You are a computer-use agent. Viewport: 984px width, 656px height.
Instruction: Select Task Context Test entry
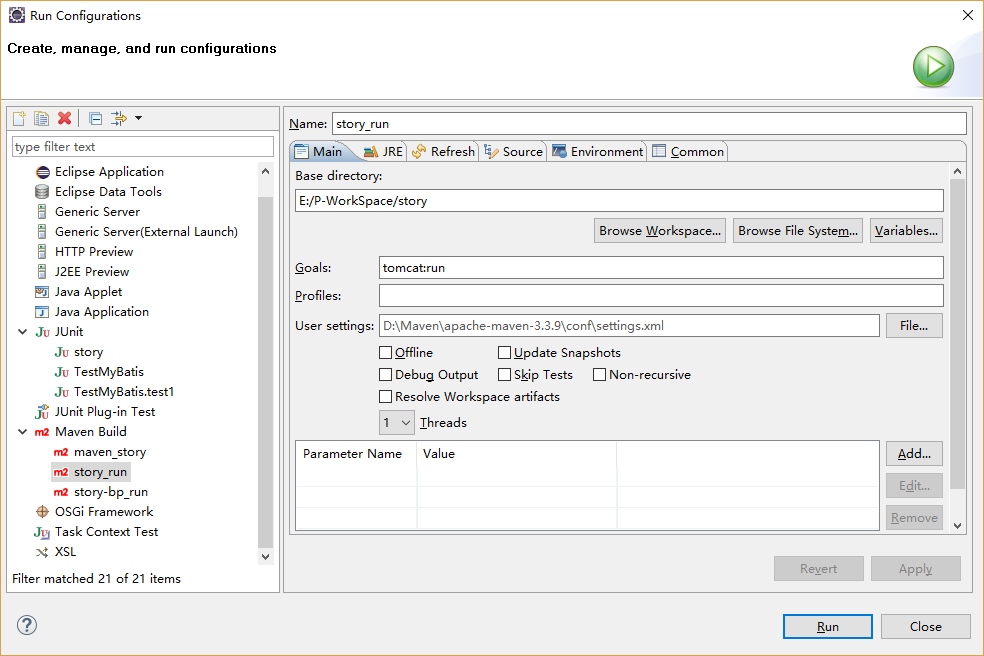[106, 532]
